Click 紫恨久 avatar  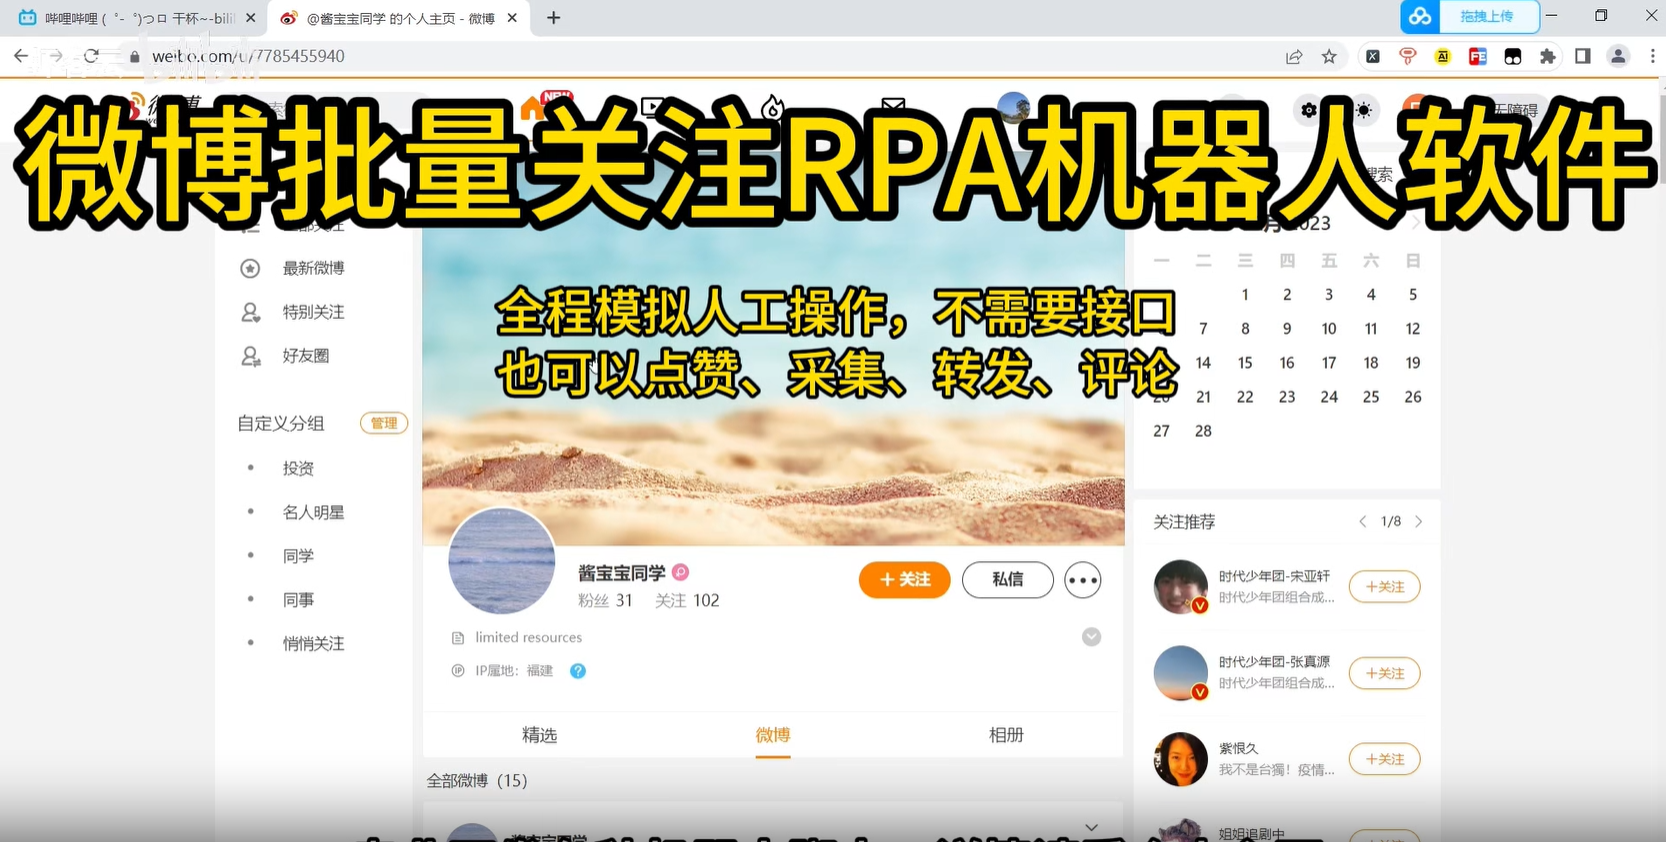[x=1181, y=759]
